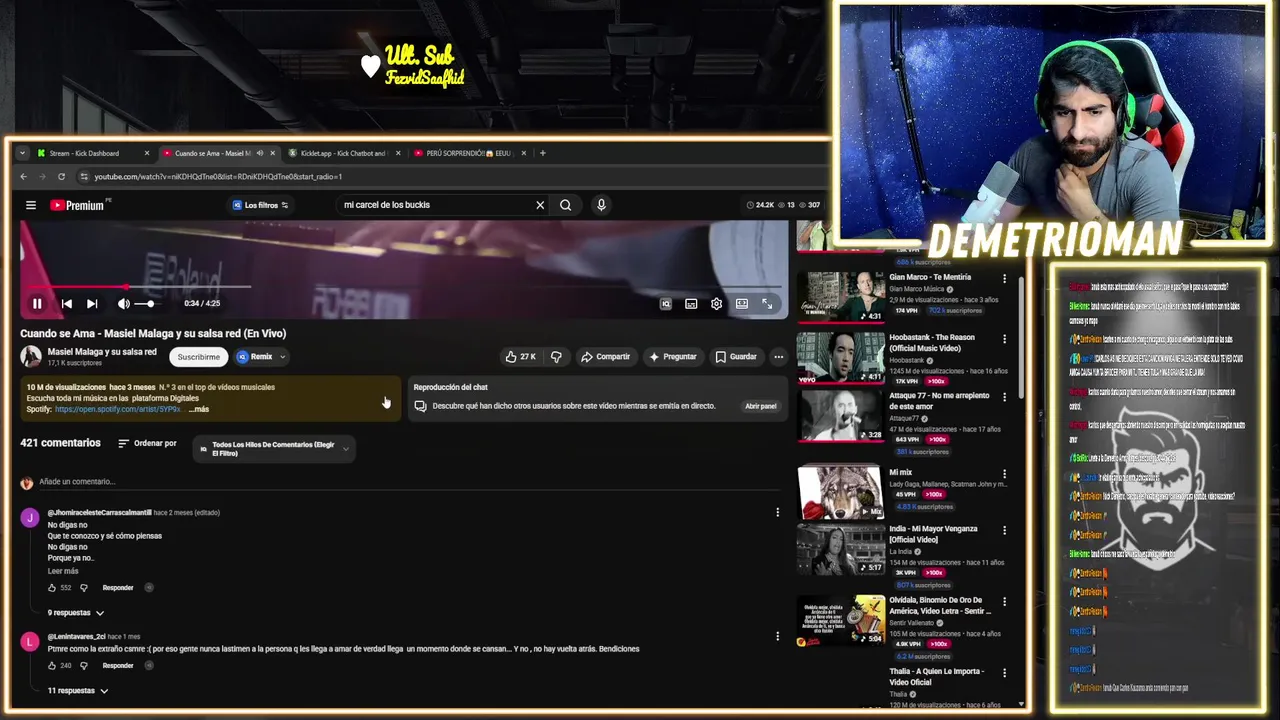Open the Olvídala, Binomio De Oro thumbnail
The height and width of the screenshot is (720, 1280).
[841, 621]
